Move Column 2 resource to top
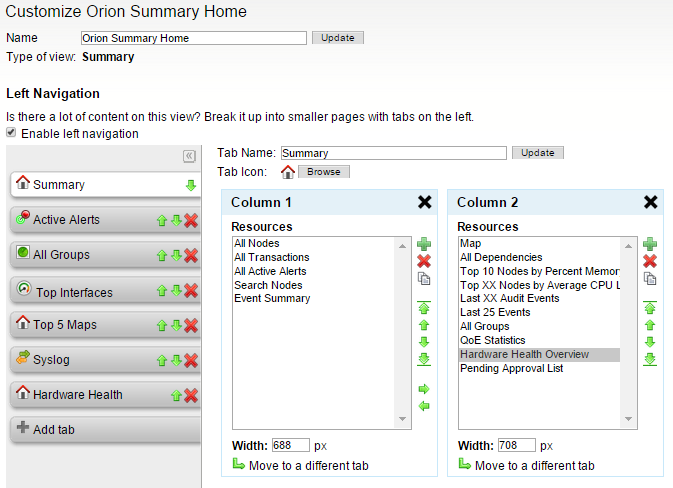Image resolution: width=673 pixels, height=488 pixels. [x=650, y=307]
